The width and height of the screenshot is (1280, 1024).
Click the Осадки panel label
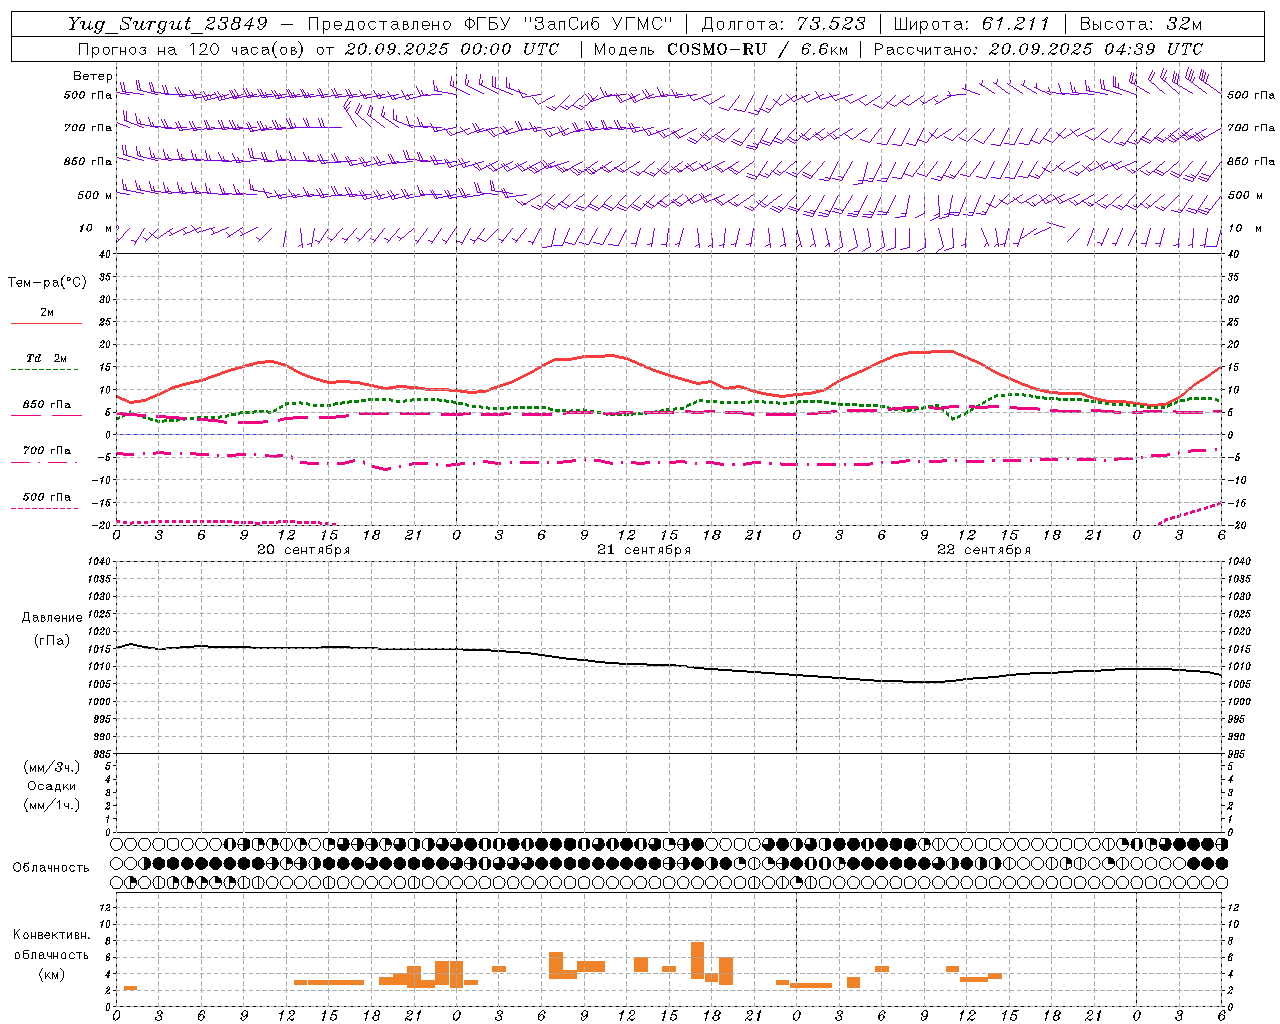[52, 786]
